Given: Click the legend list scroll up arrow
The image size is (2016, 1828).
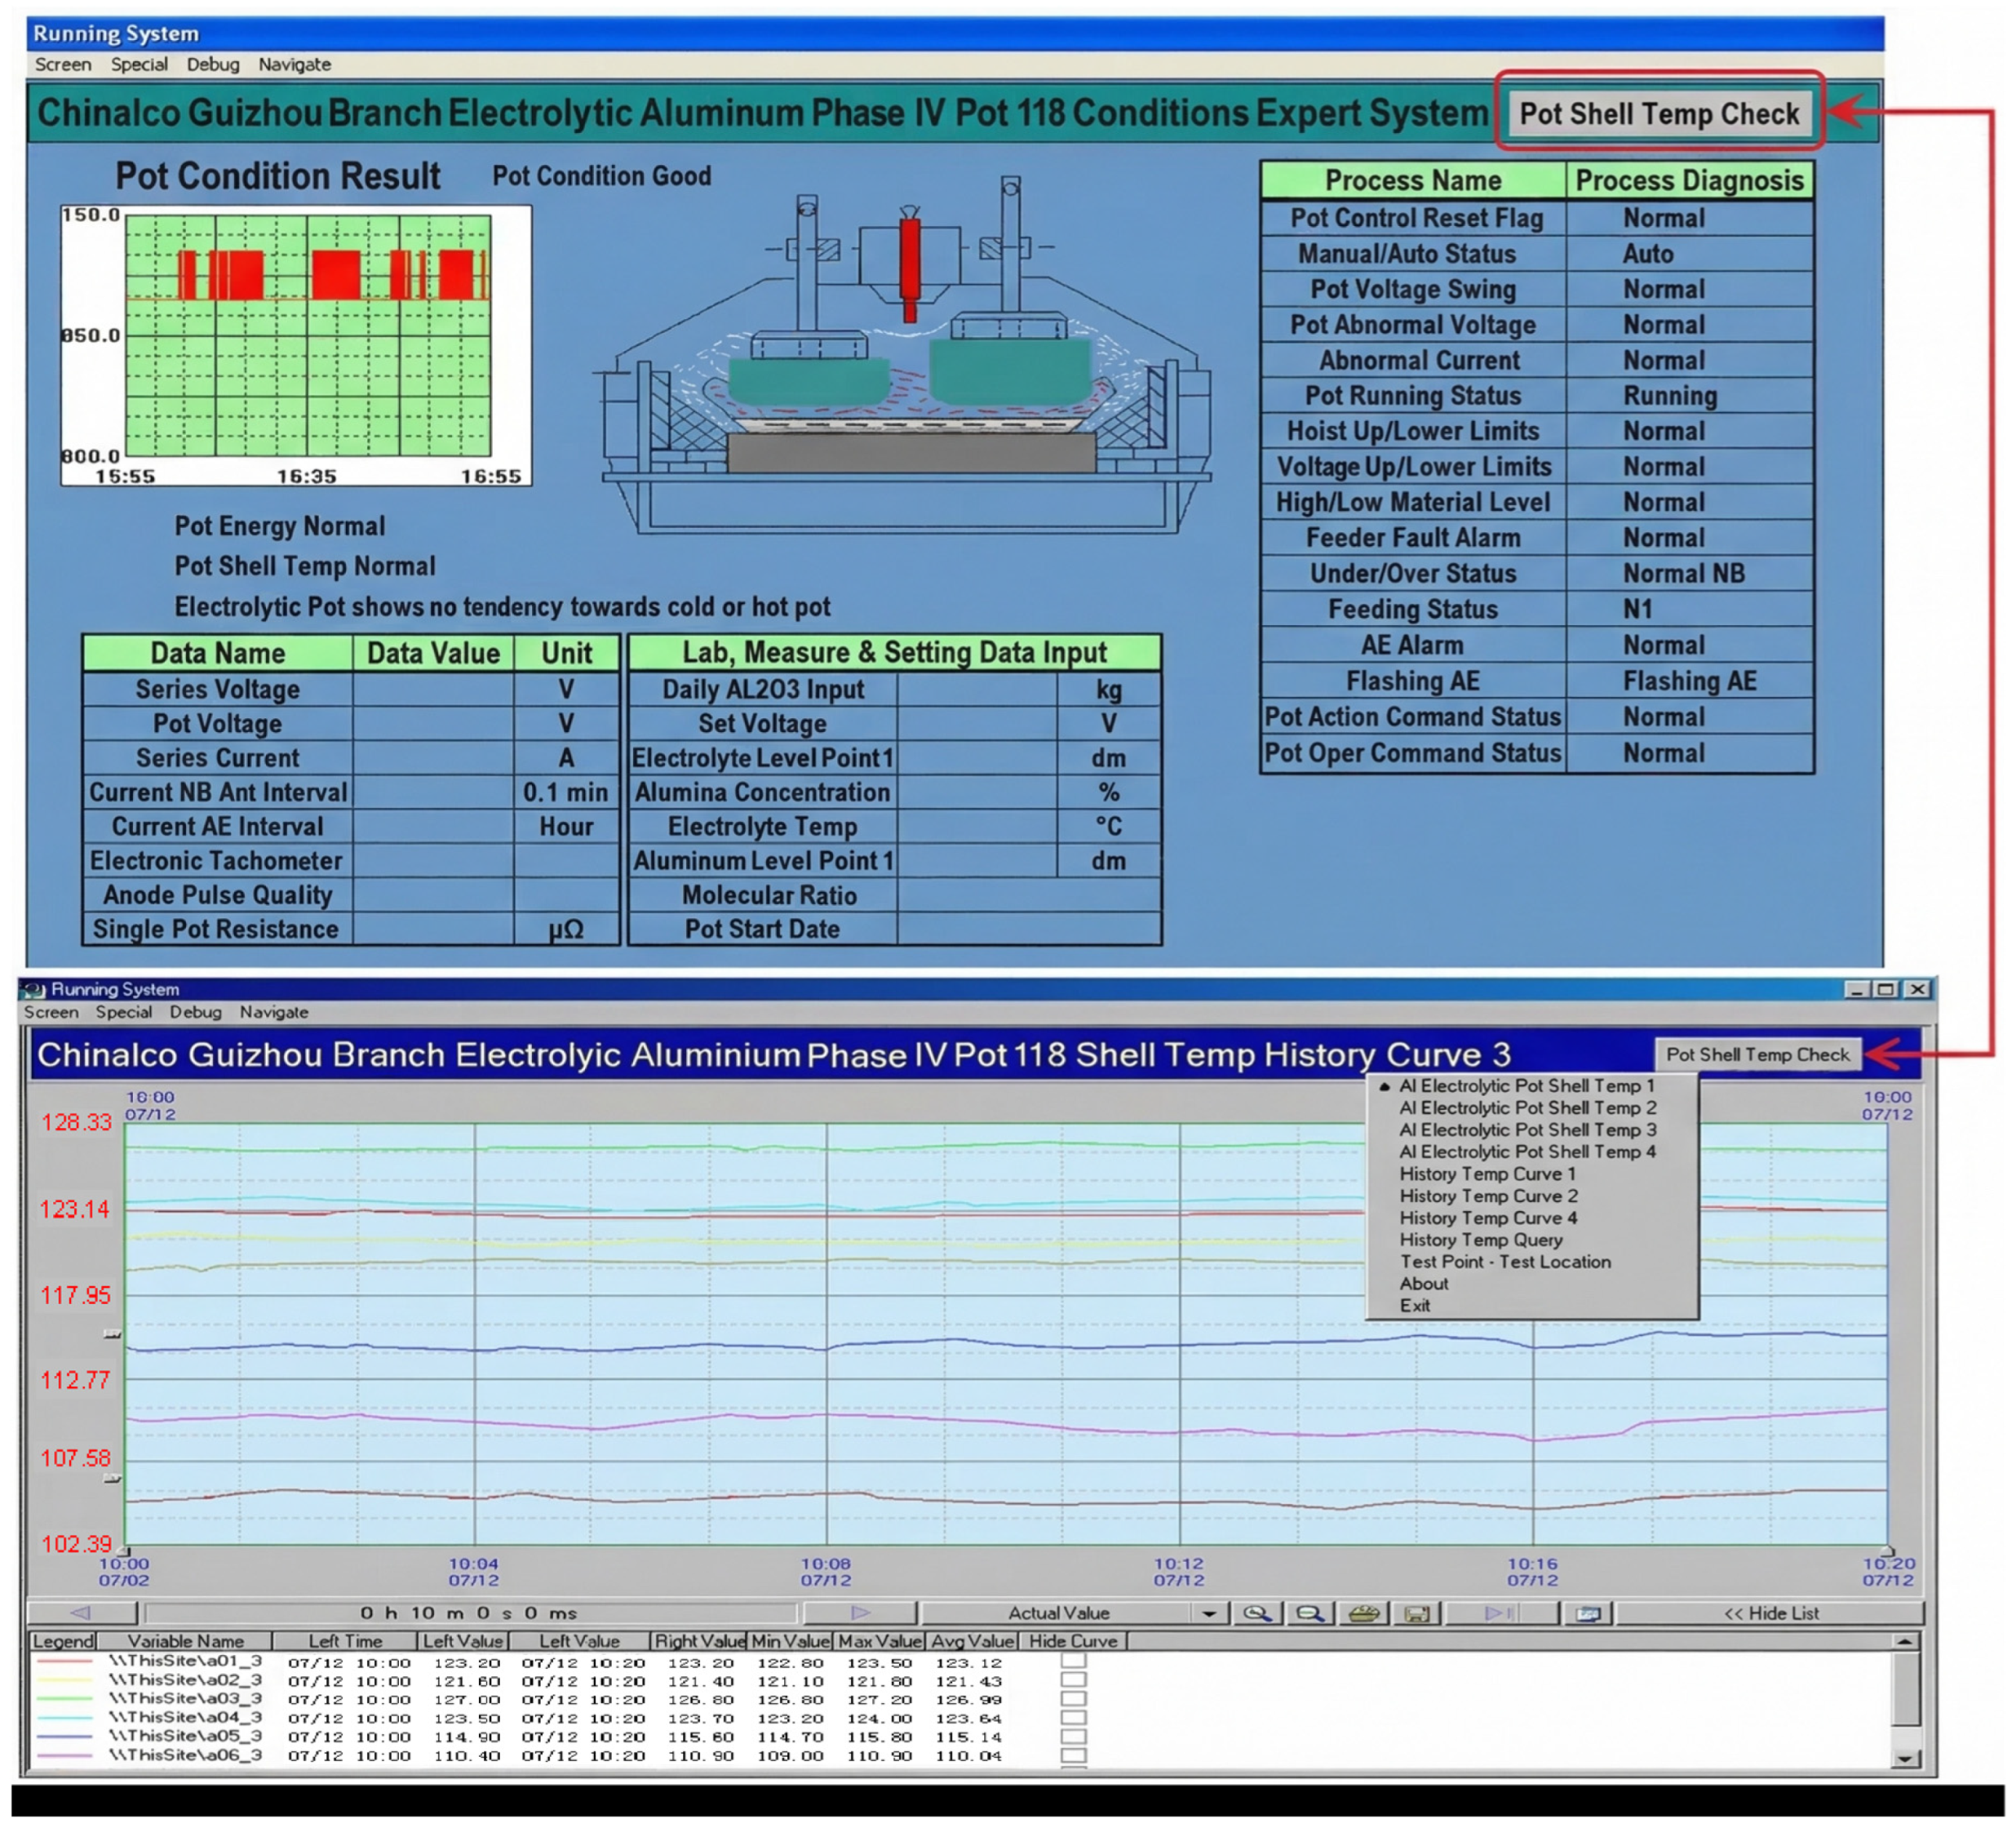Looking at the screenshot, I should [1905, 1641].
